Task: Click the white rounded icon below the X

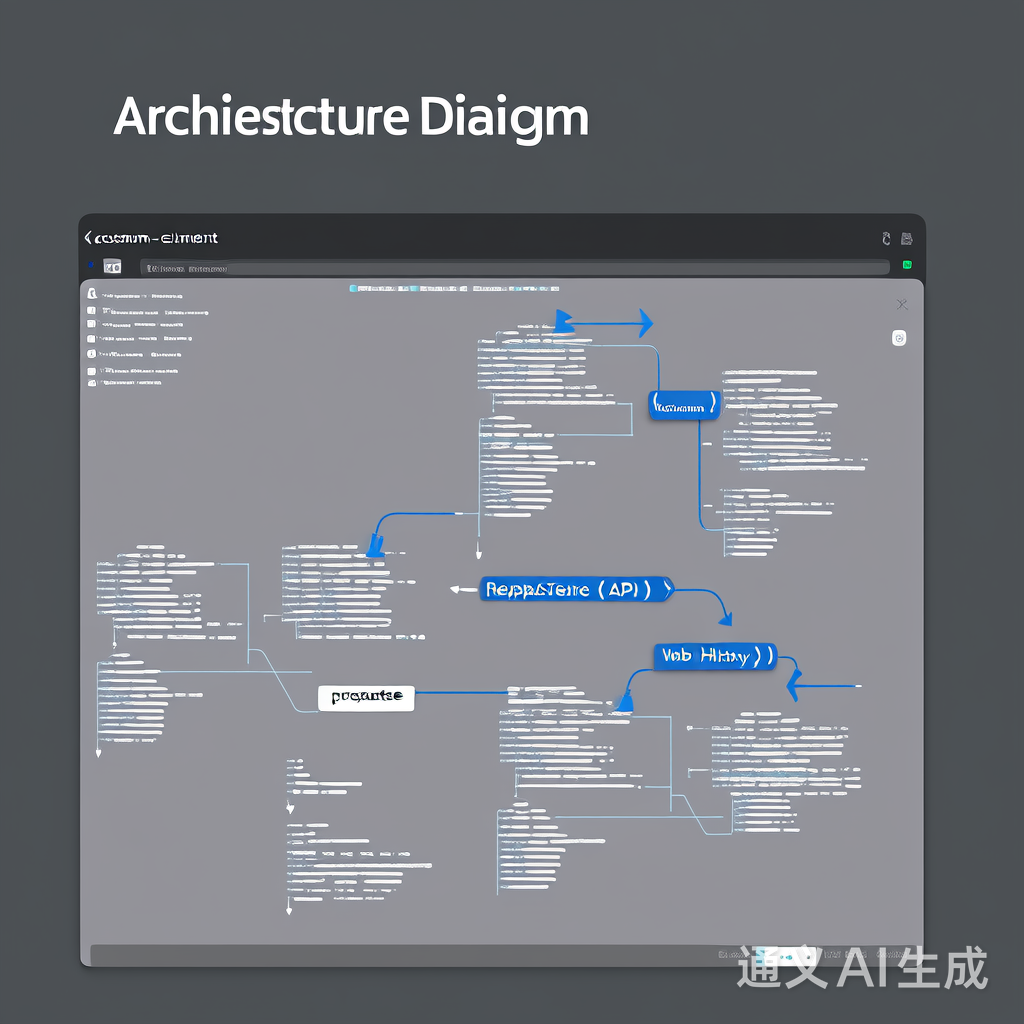Action: (x=899, y=338)
